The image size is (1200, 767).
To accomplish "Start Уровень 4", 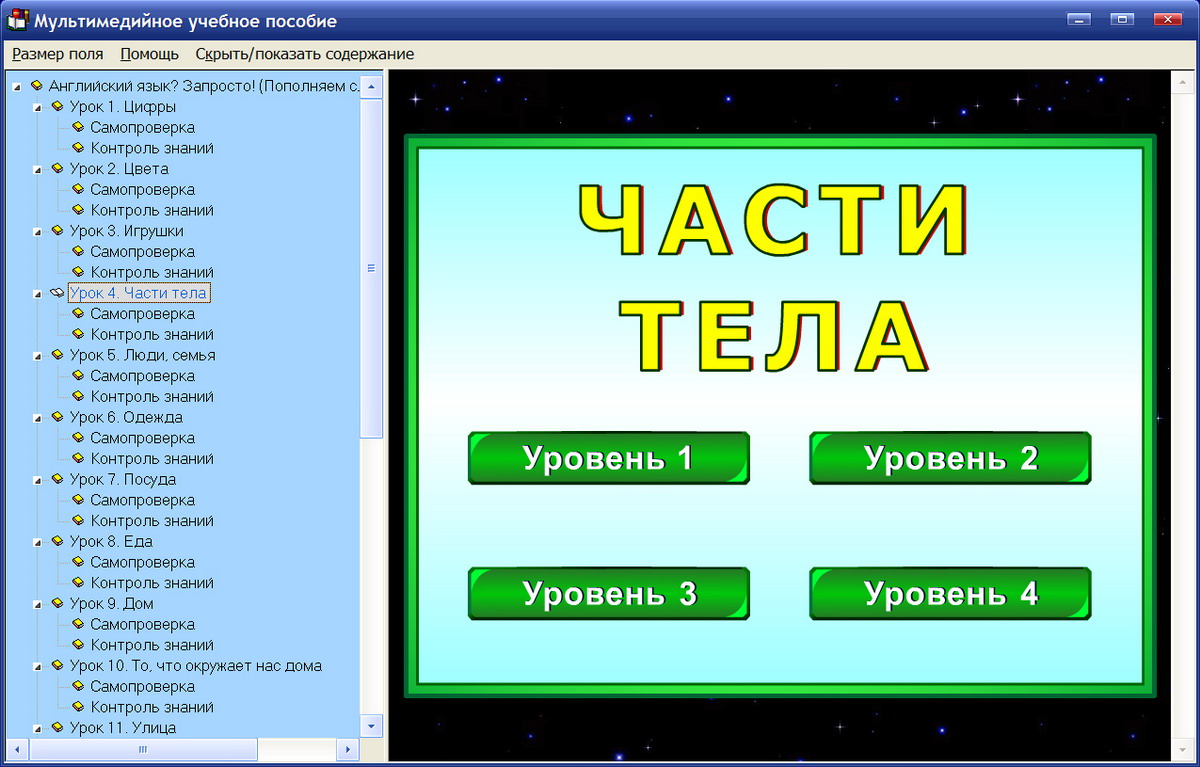I will (x=950, y=594).
